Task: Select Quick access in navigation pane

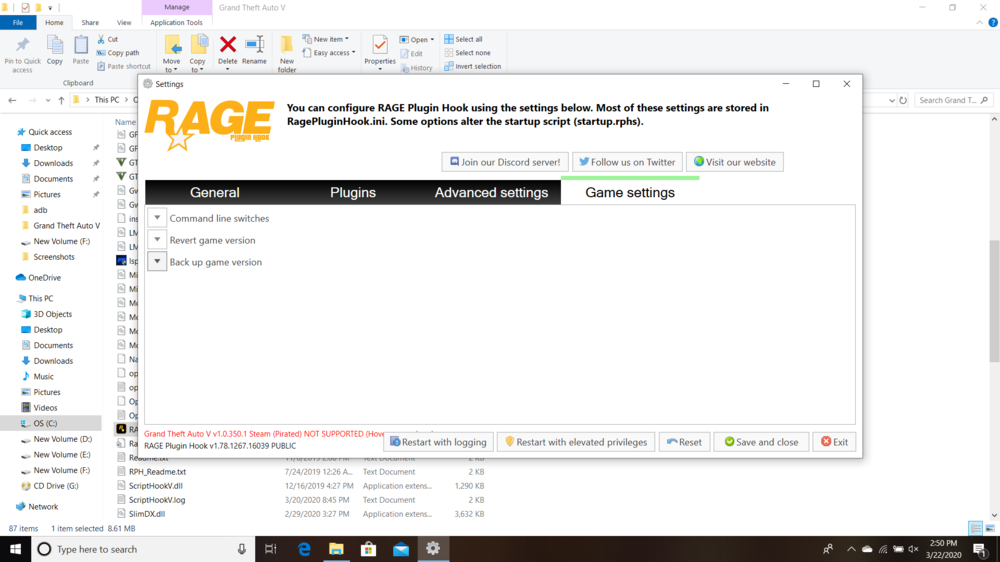Action: coord(50,132)
